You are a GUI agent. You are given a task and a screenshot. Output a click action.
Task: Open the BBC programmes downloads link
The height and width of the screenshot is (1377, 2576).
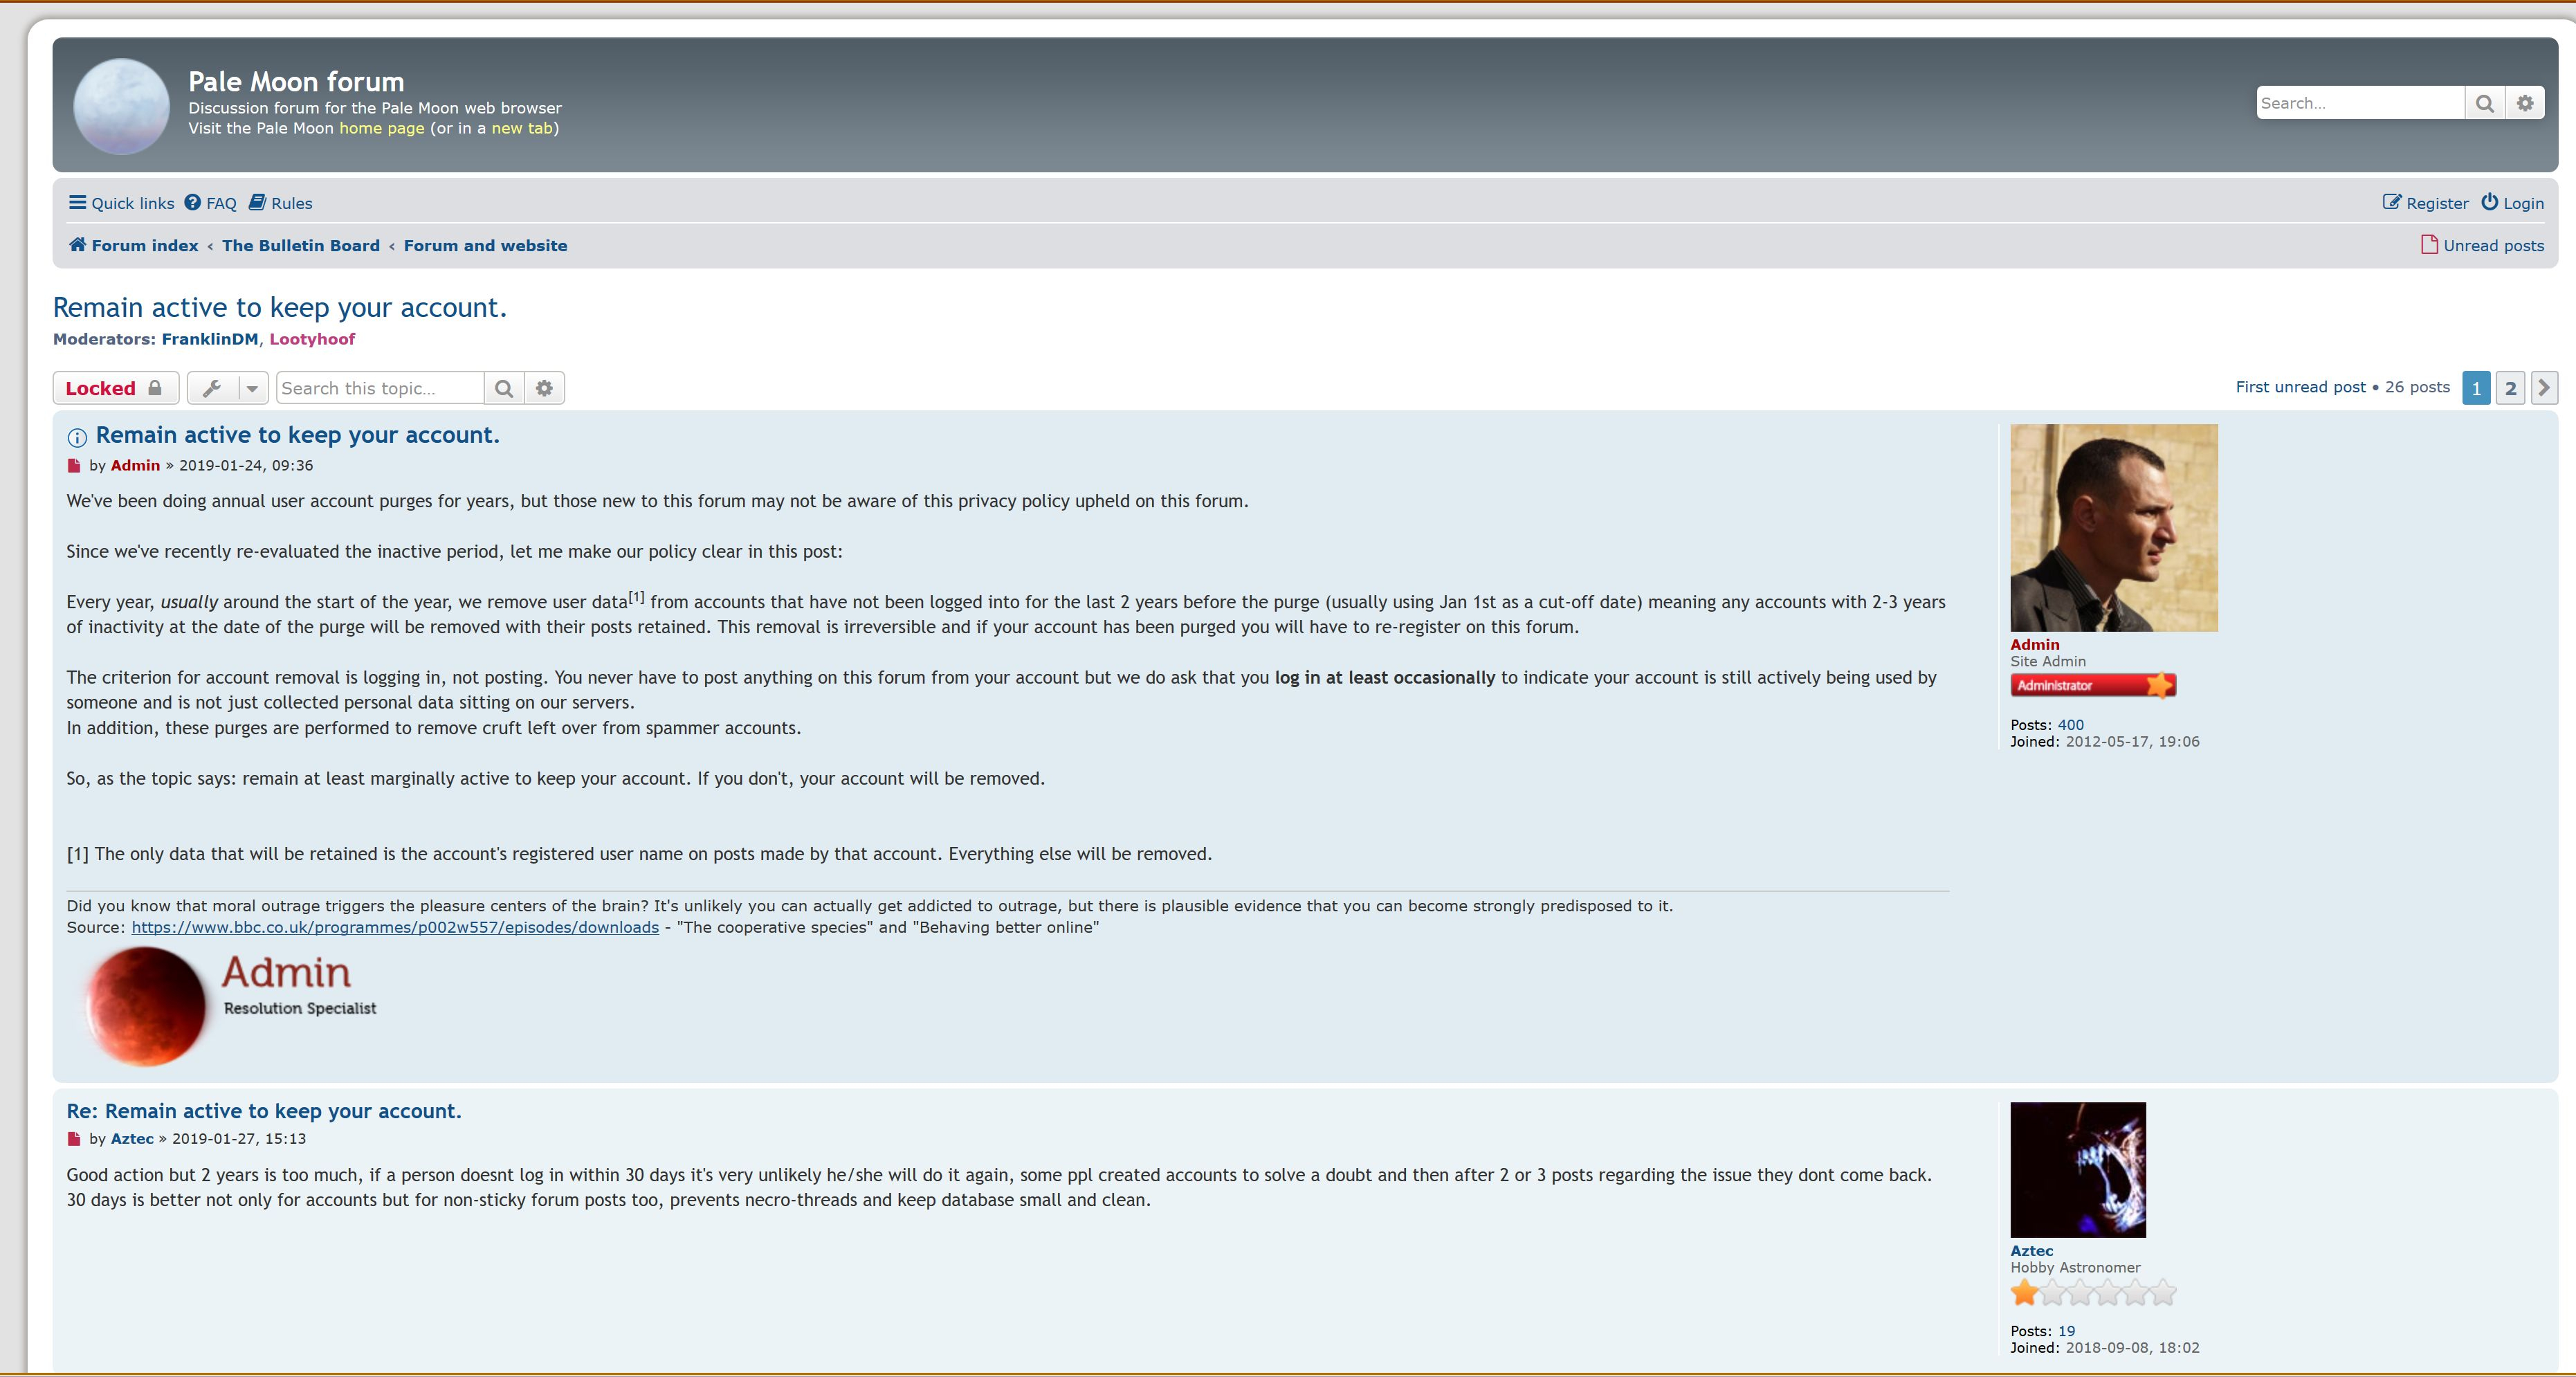(395, 927)
